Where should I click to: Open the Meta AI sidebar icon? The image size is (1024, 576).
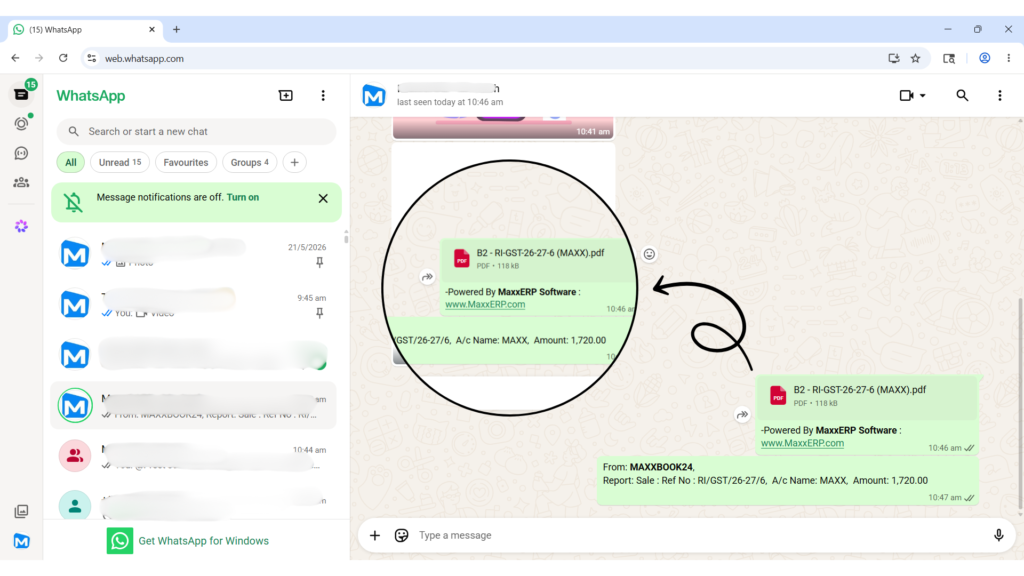click(22, 226)
